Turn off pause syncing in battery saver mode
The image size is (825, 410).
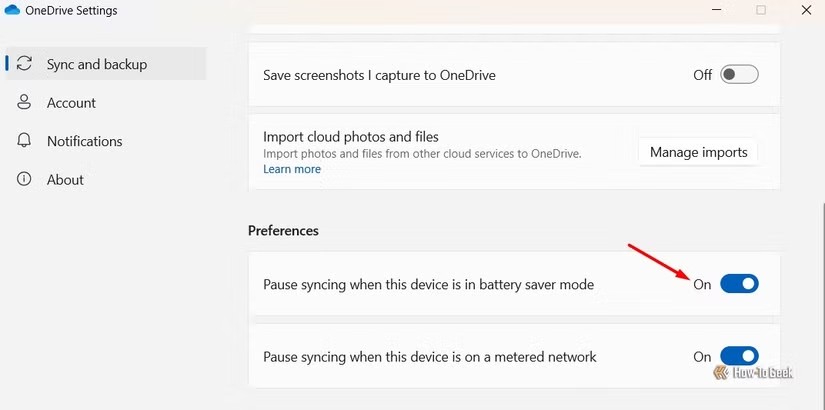click(740, 284)
